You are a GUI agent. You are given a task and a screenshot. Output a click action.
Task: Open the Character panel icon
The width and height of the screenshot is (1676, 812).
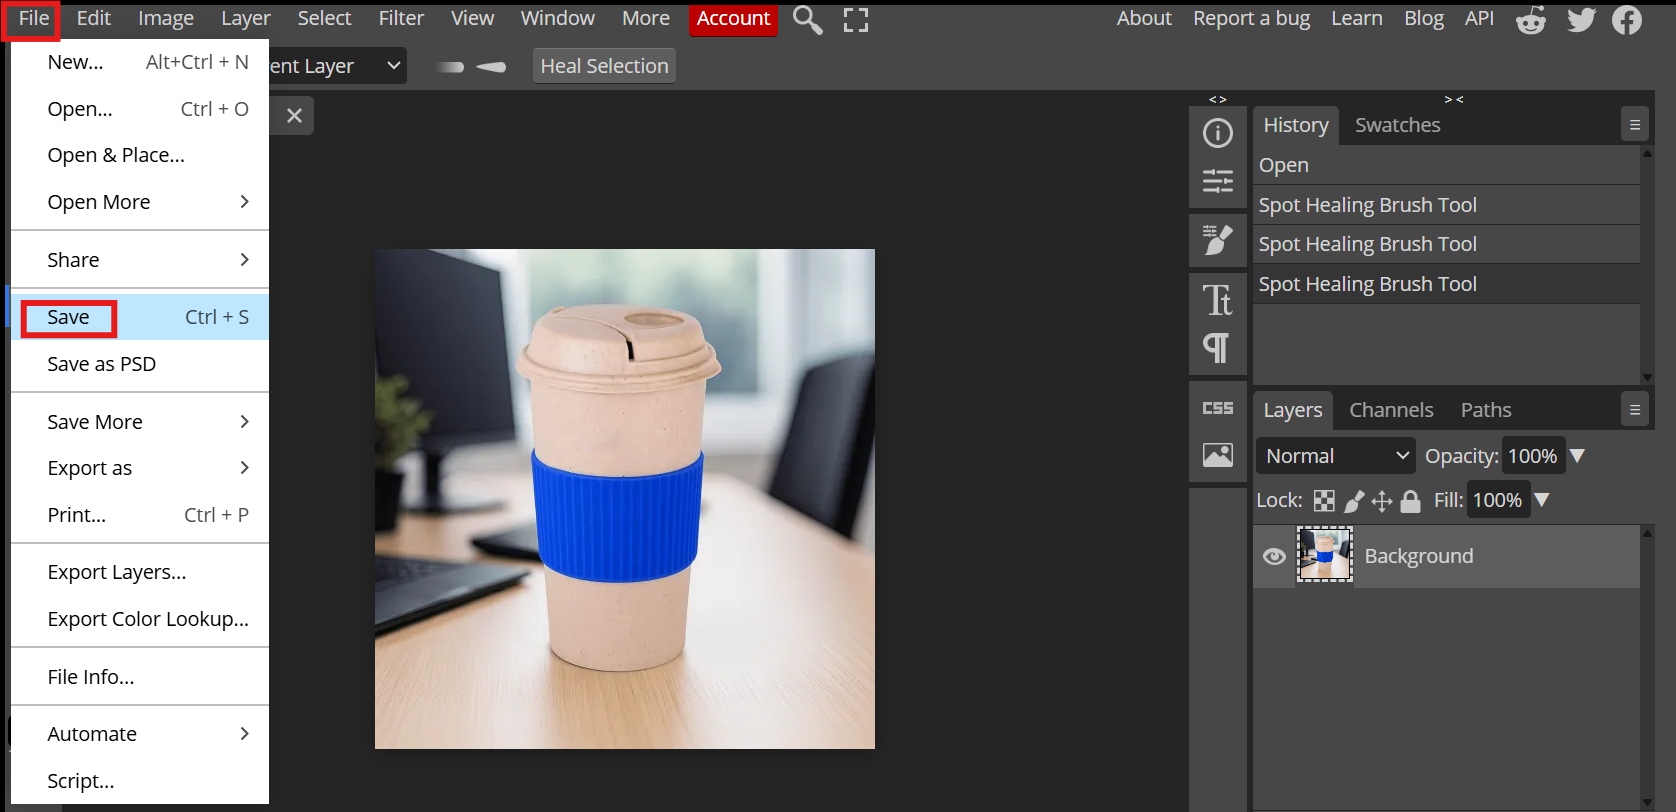click(x=1218, y=299)
